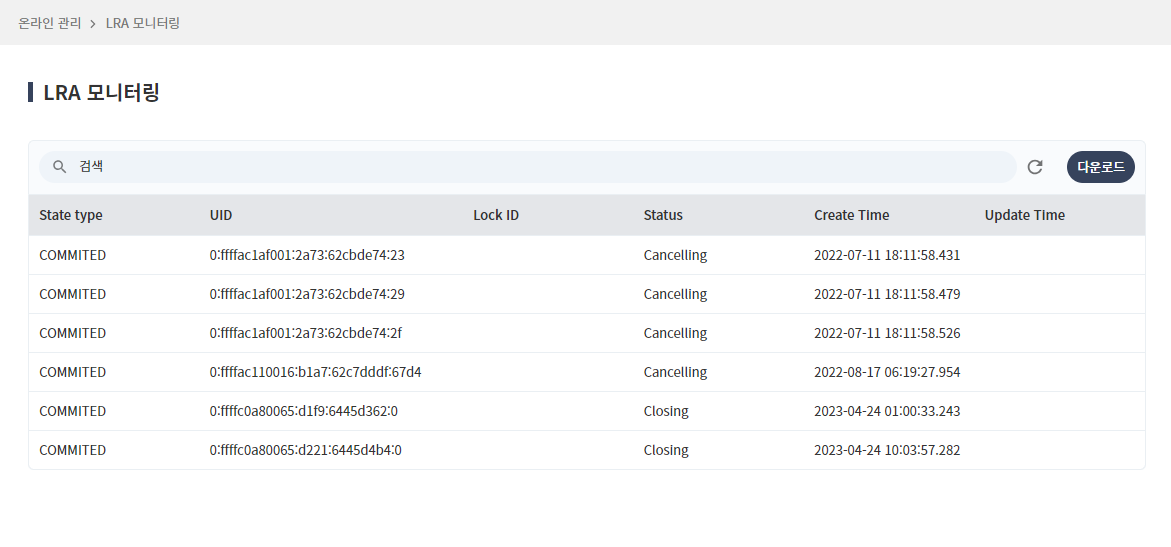The width and height of the screenshot is (1171, 547).
Task: Click the Update Time column header
Action: [1024, 215]
